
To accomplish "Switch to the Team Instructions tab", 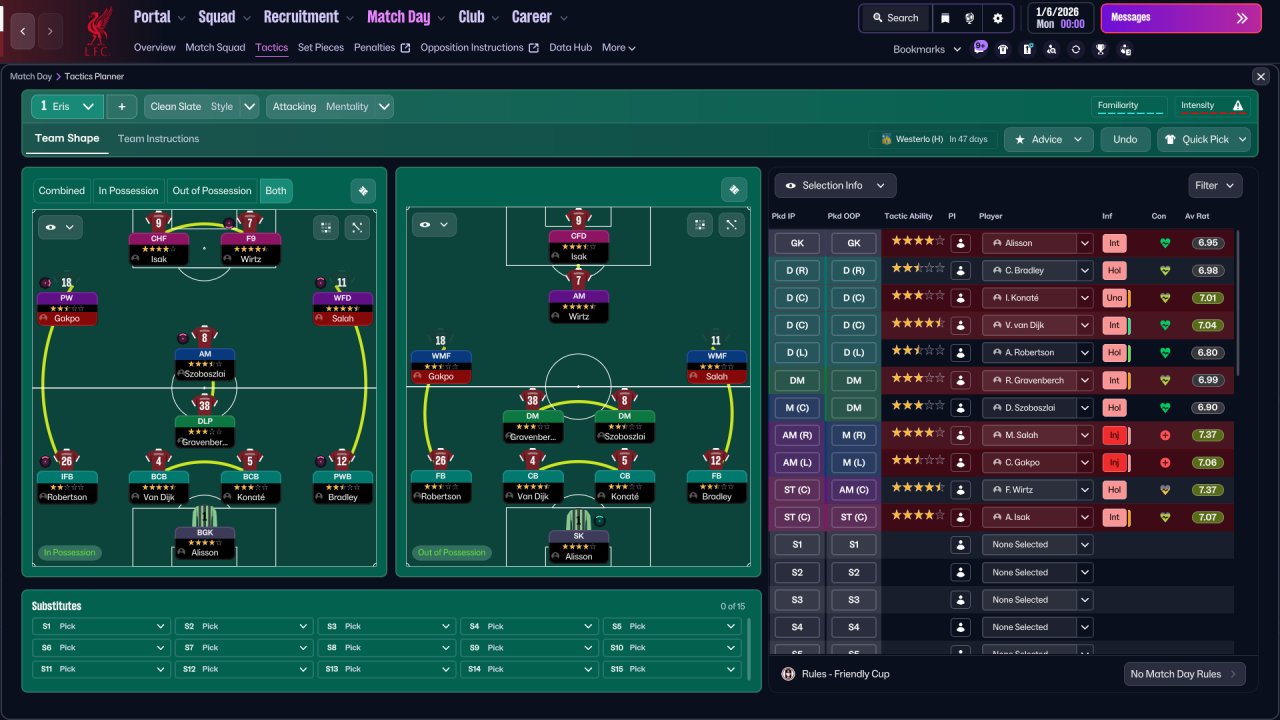I will coord(158,139).
